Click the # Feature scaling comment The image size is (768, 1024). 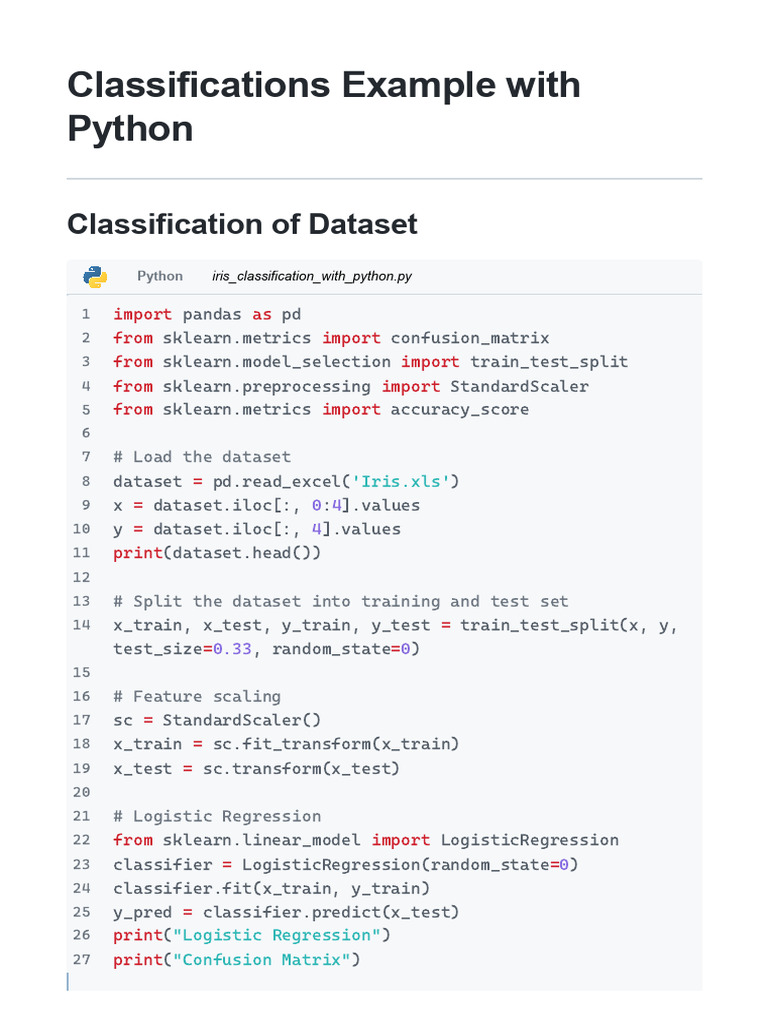pyautogui.click(x=197, y=696)
